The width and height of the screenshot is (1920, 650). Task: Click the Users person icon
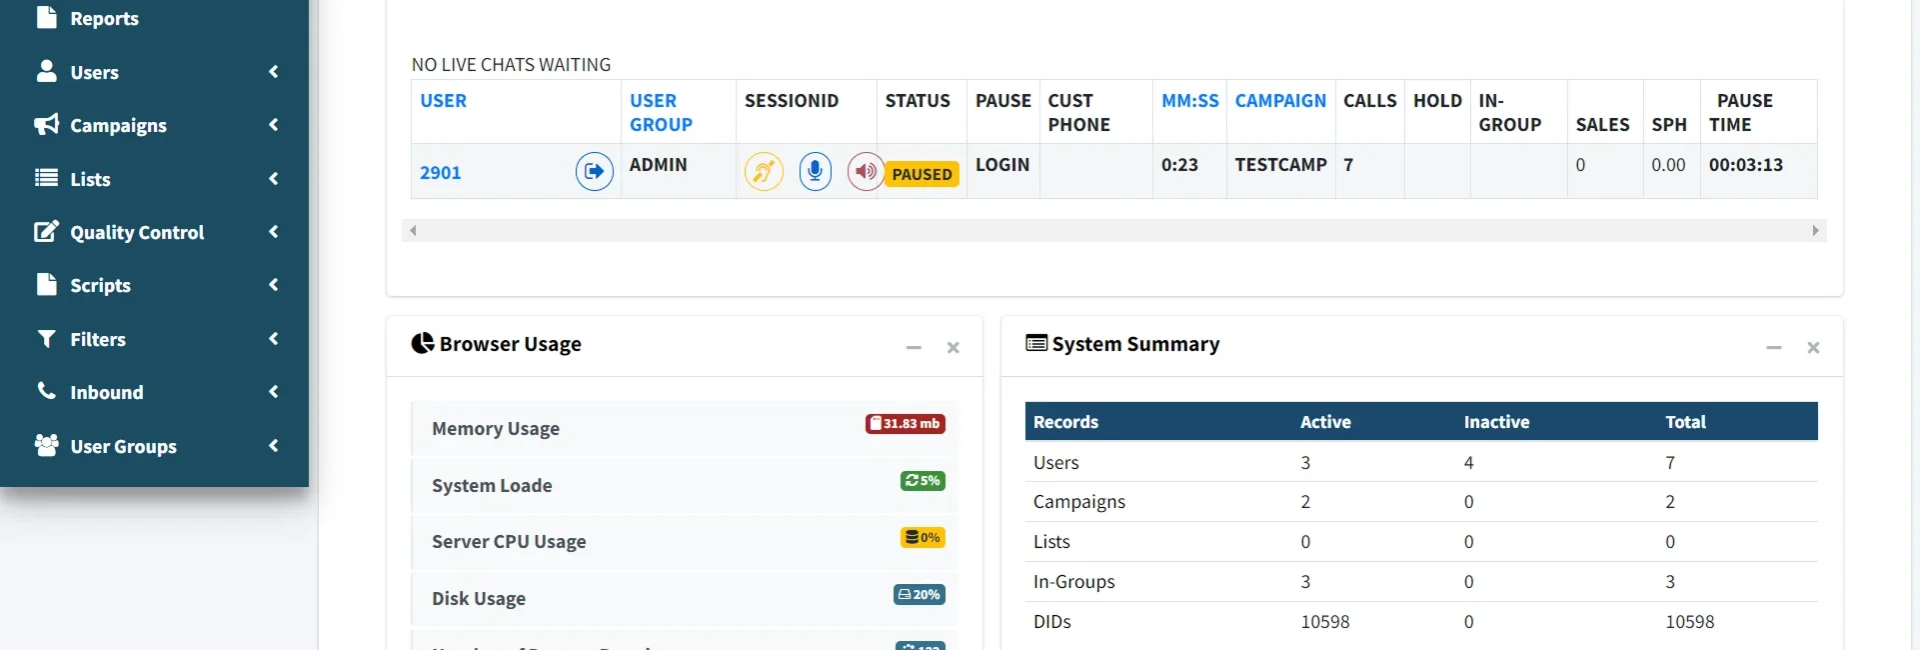coord(46,71)
